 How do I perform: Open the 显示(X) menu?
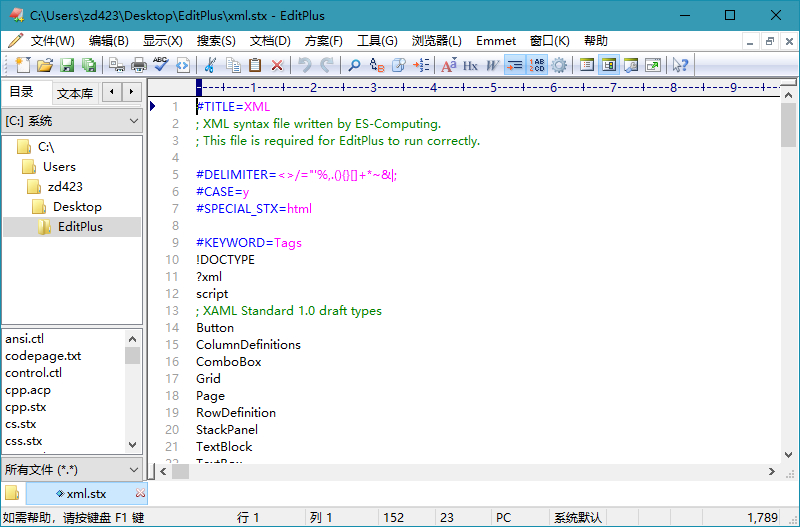pos(163,41)
